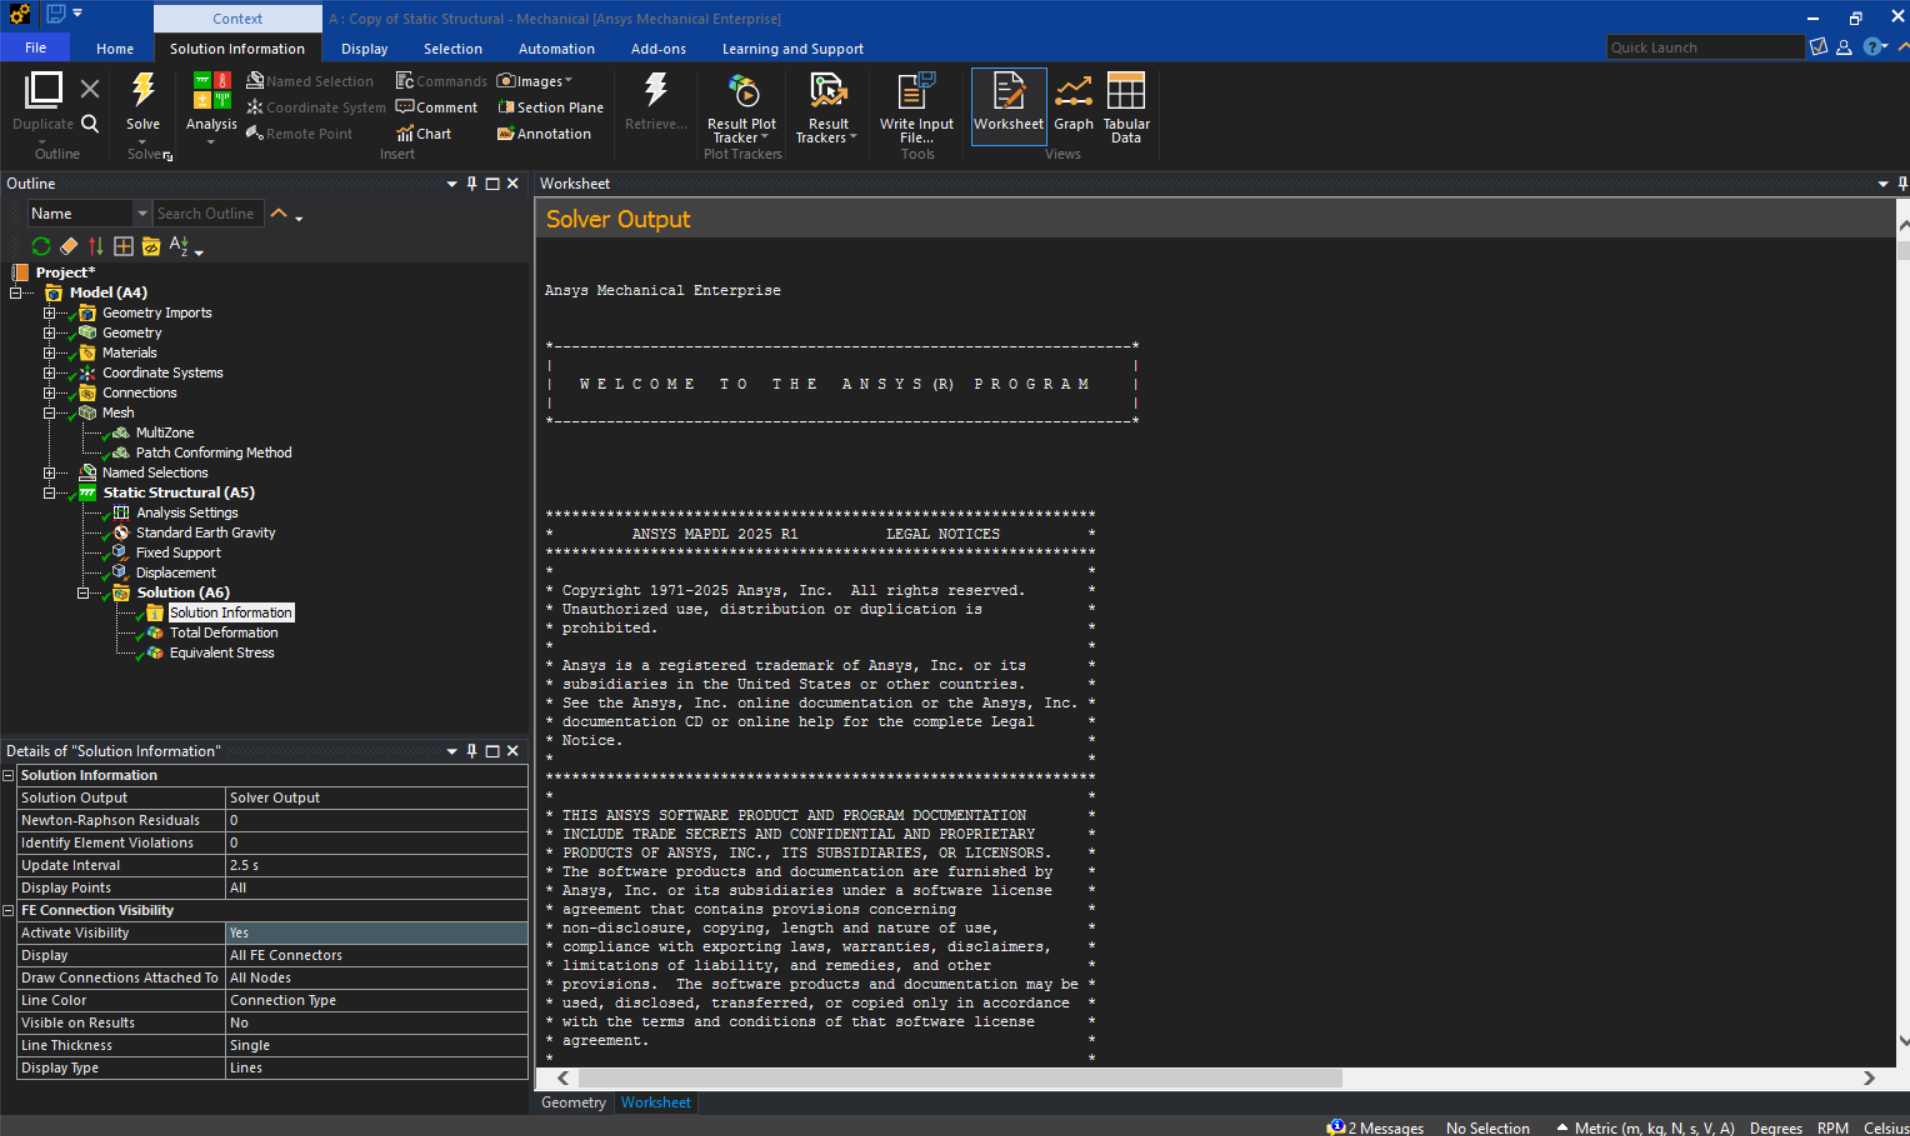Click the Quick Launch search field
Image resolution: width=1910 pixels, height=1136 pixels.
pyautogui.click(x=1703, y=48)
